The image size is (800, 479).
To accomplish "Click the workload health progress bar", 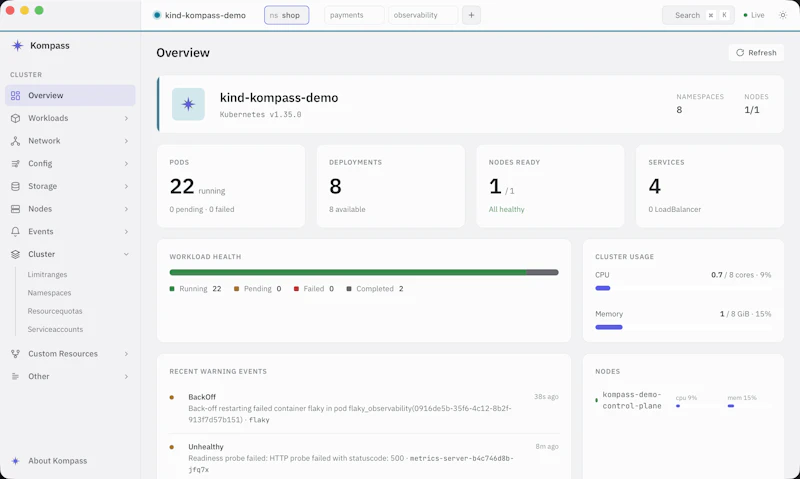I will (364, 272).
